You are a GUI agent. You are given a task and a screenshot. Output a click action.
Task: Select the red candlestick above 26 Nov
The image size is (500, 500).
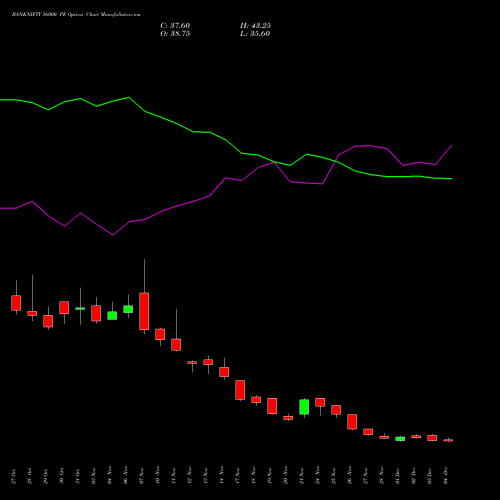tap(352, 422)
